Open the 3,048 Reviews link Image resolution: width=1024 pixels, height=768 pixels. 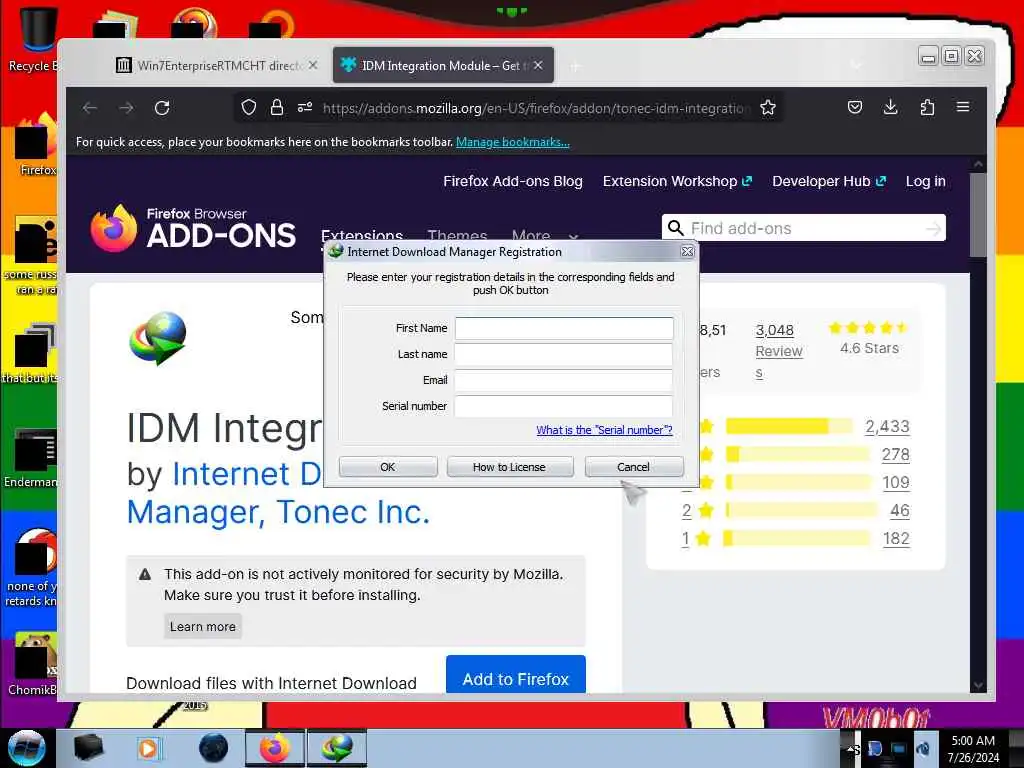(x=778, y=351)
